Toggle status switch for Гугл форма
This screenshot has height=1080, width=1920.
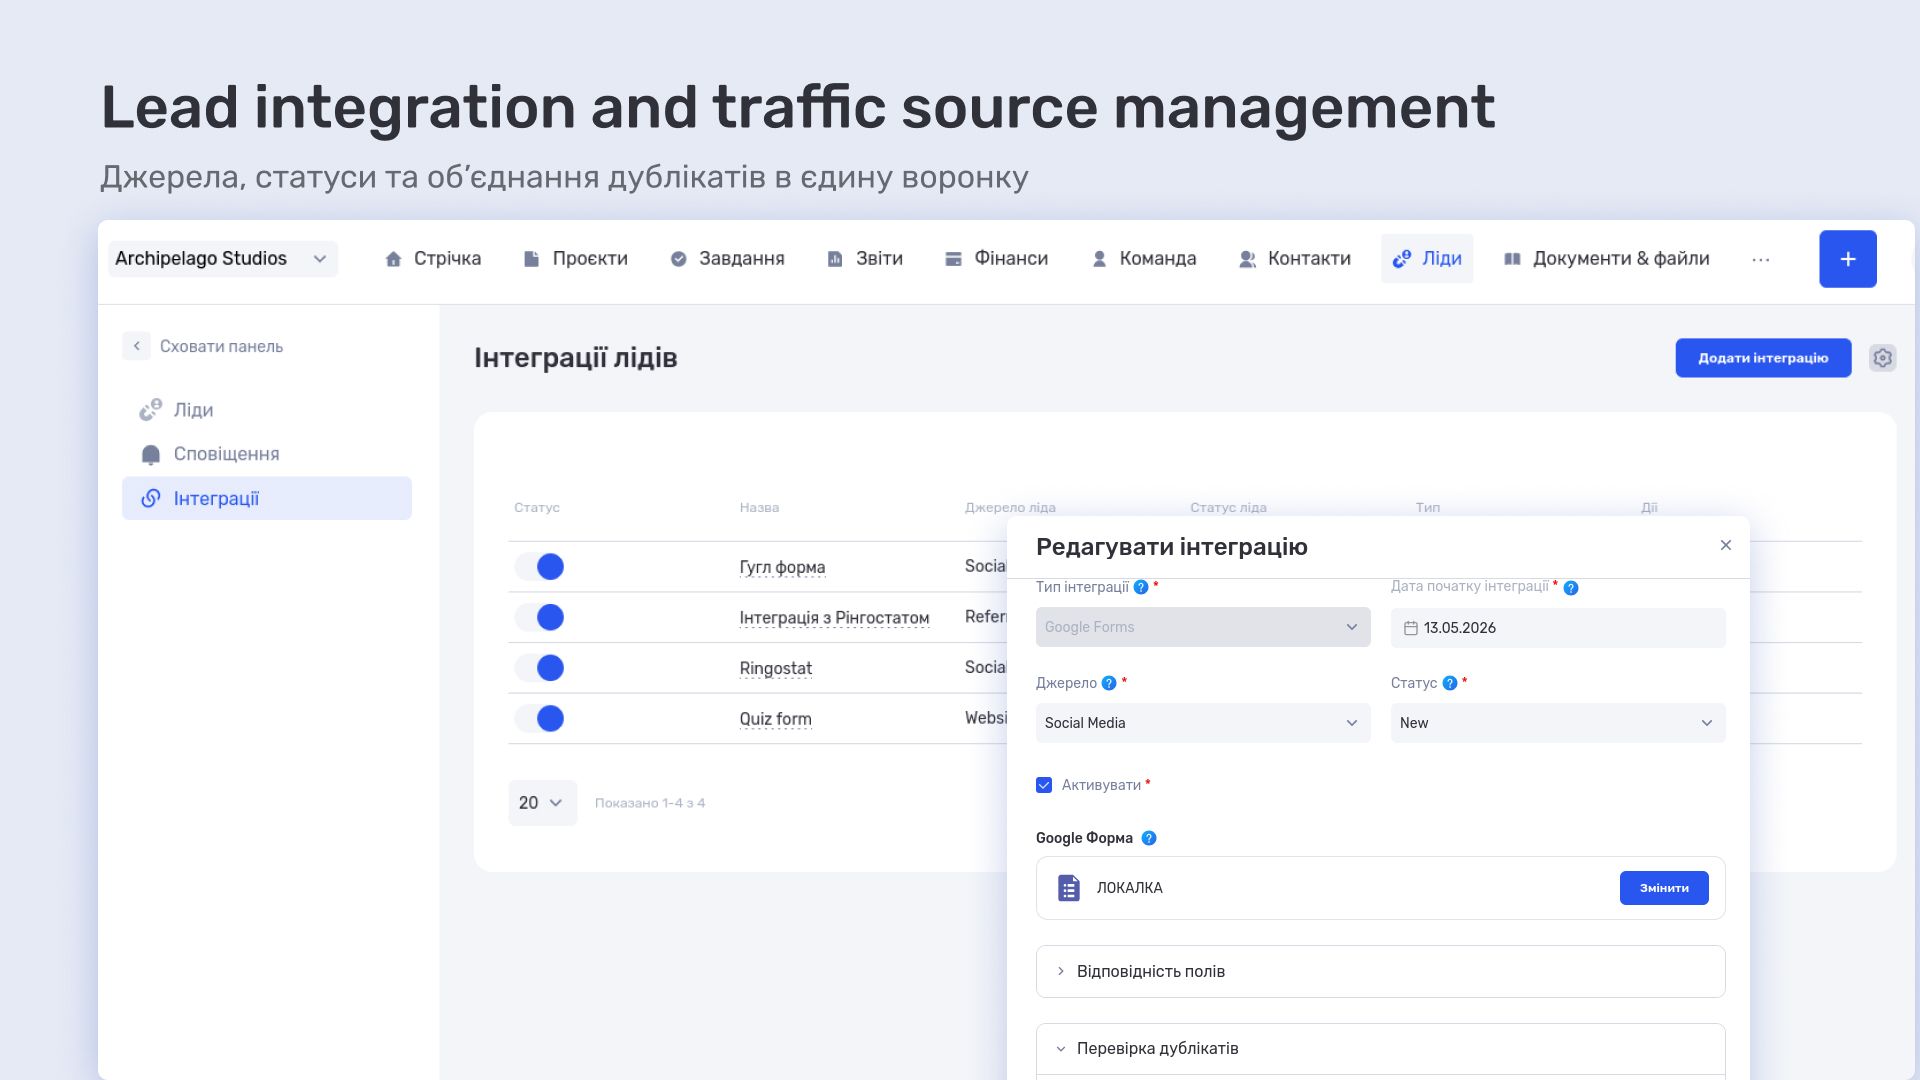coord(540,567)
